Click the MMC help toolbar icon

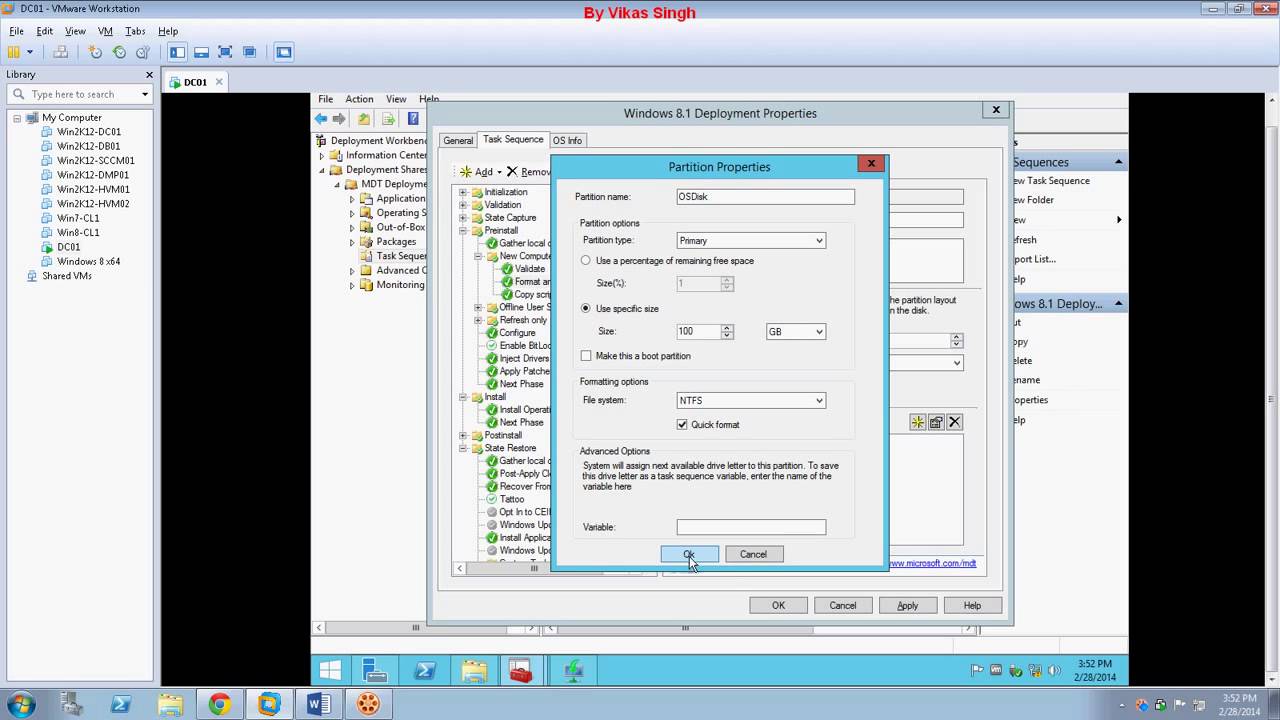click(x=413, y=119)
